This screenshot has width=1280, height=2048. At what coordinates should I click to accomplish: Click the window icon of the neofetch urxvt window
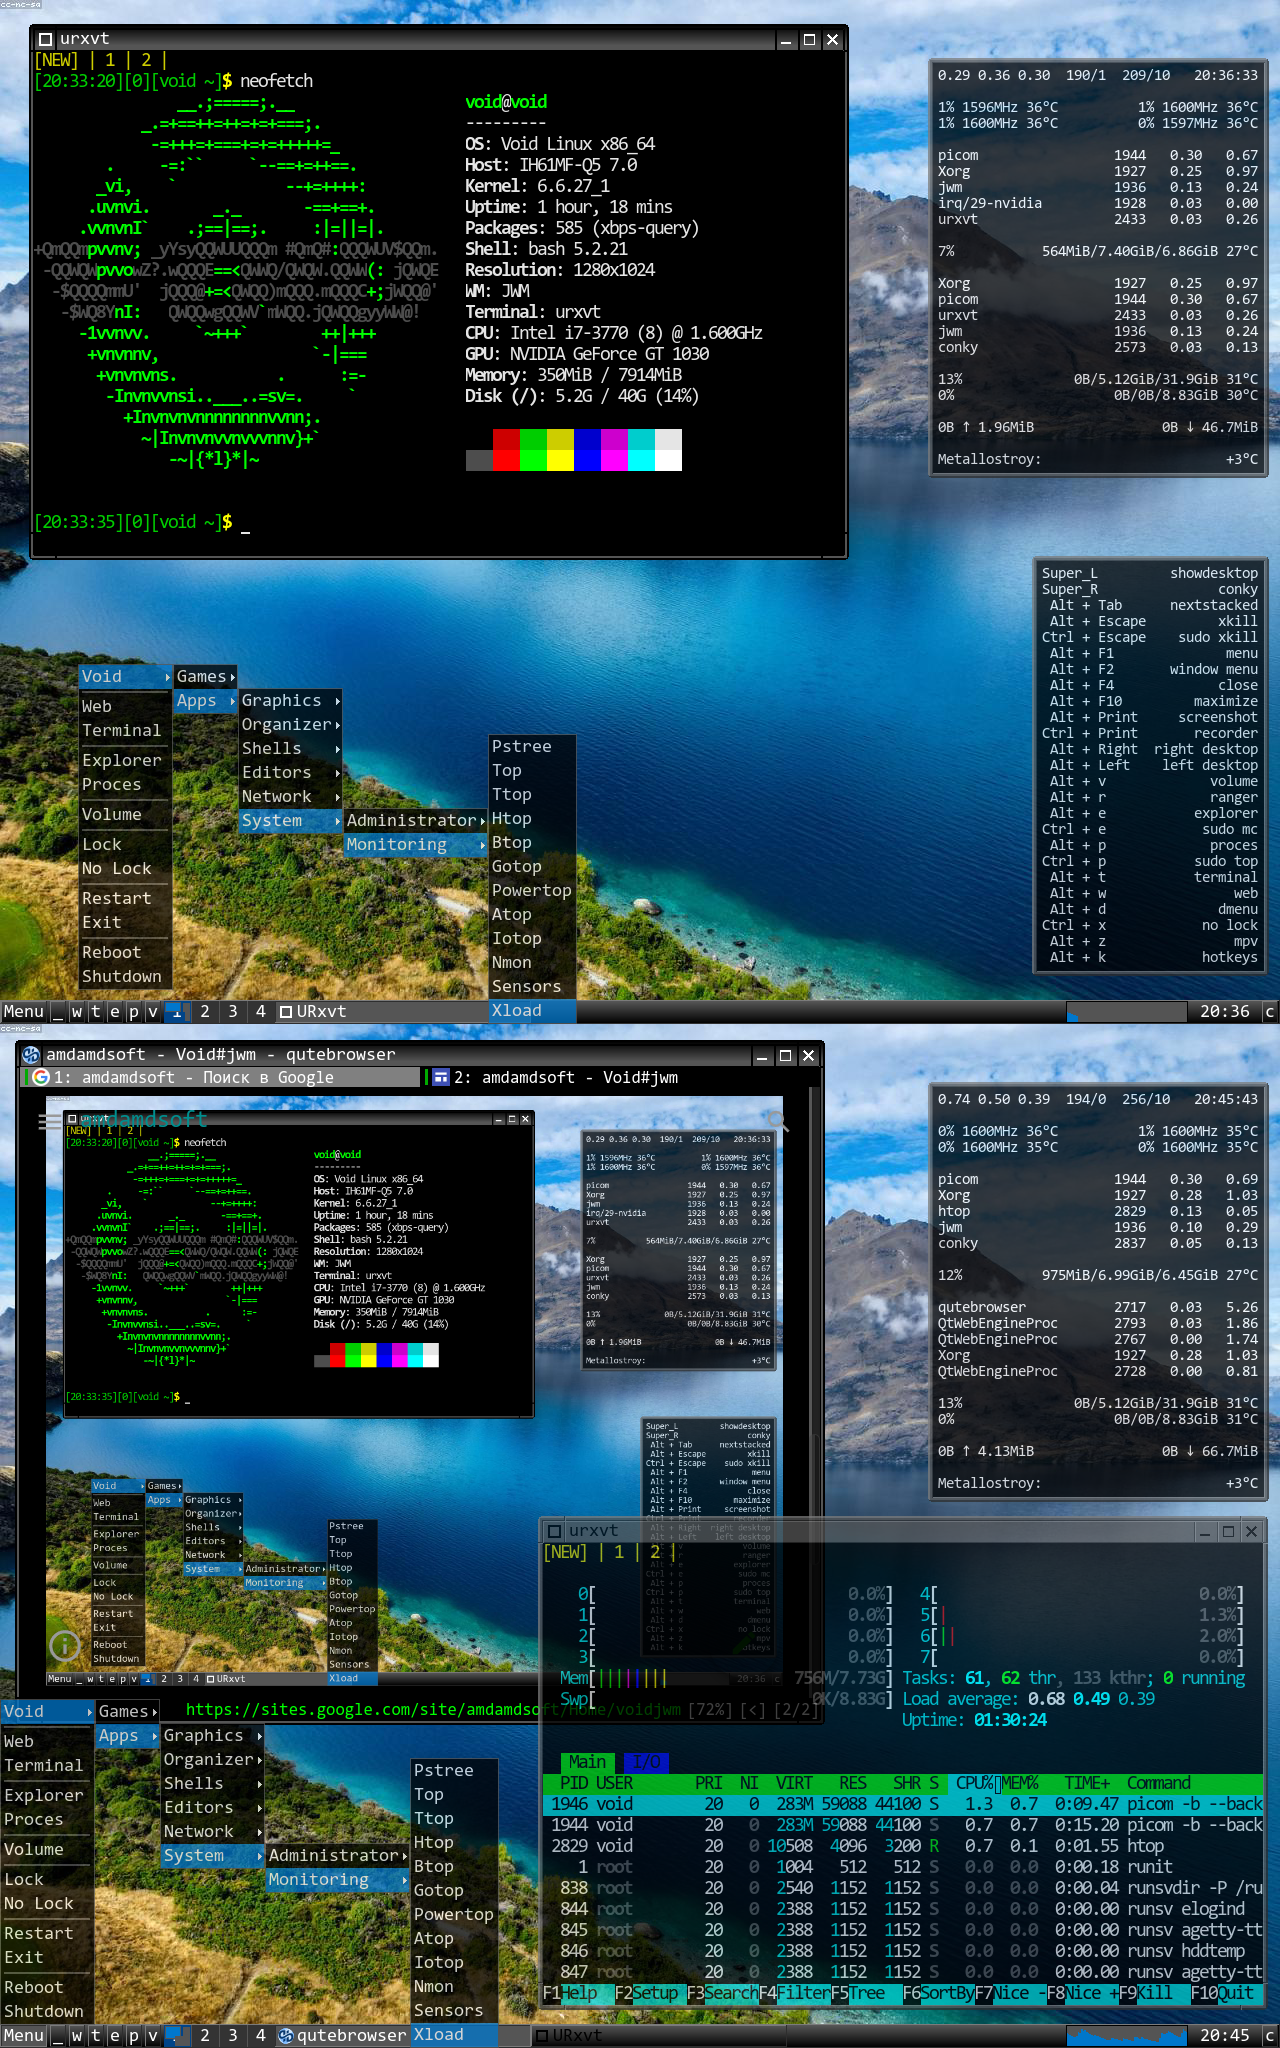pos(45,40)
